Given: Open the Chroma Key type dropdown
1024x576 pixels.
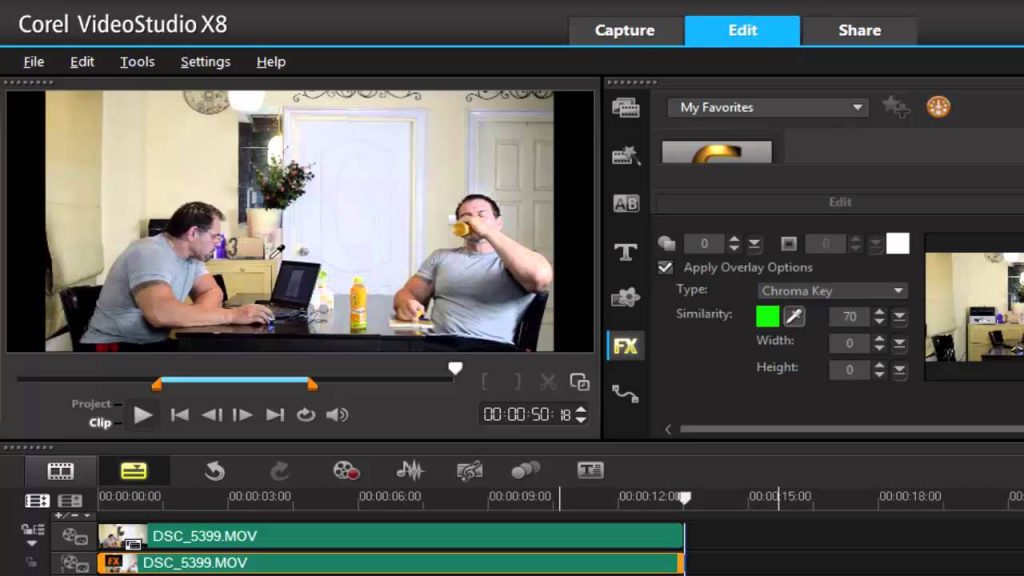Looking at the screenshot, I should click(832, 290).
